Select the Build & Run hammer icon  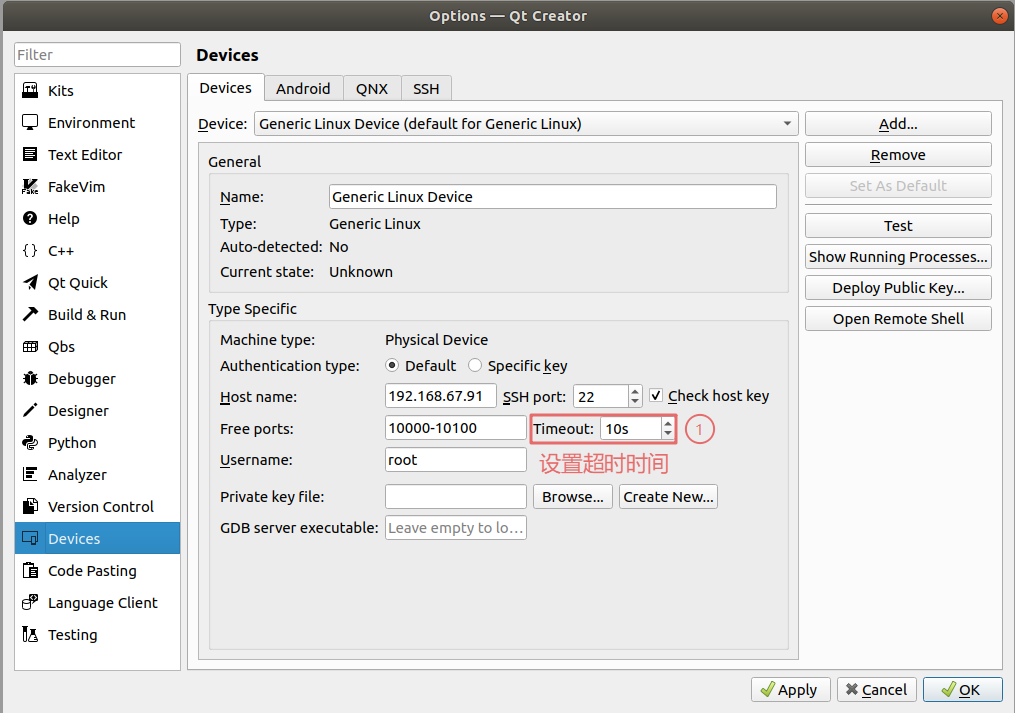click(x=30, y=315)
